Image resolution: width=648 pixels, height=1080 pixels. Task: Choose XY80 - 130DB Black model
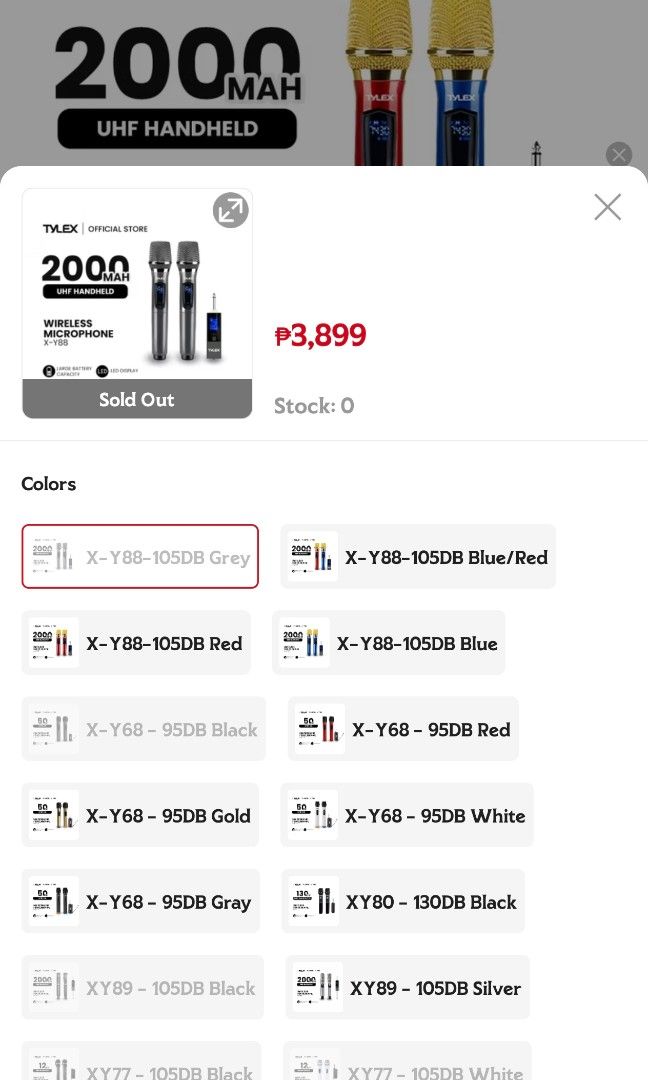(x=403, y=901)
